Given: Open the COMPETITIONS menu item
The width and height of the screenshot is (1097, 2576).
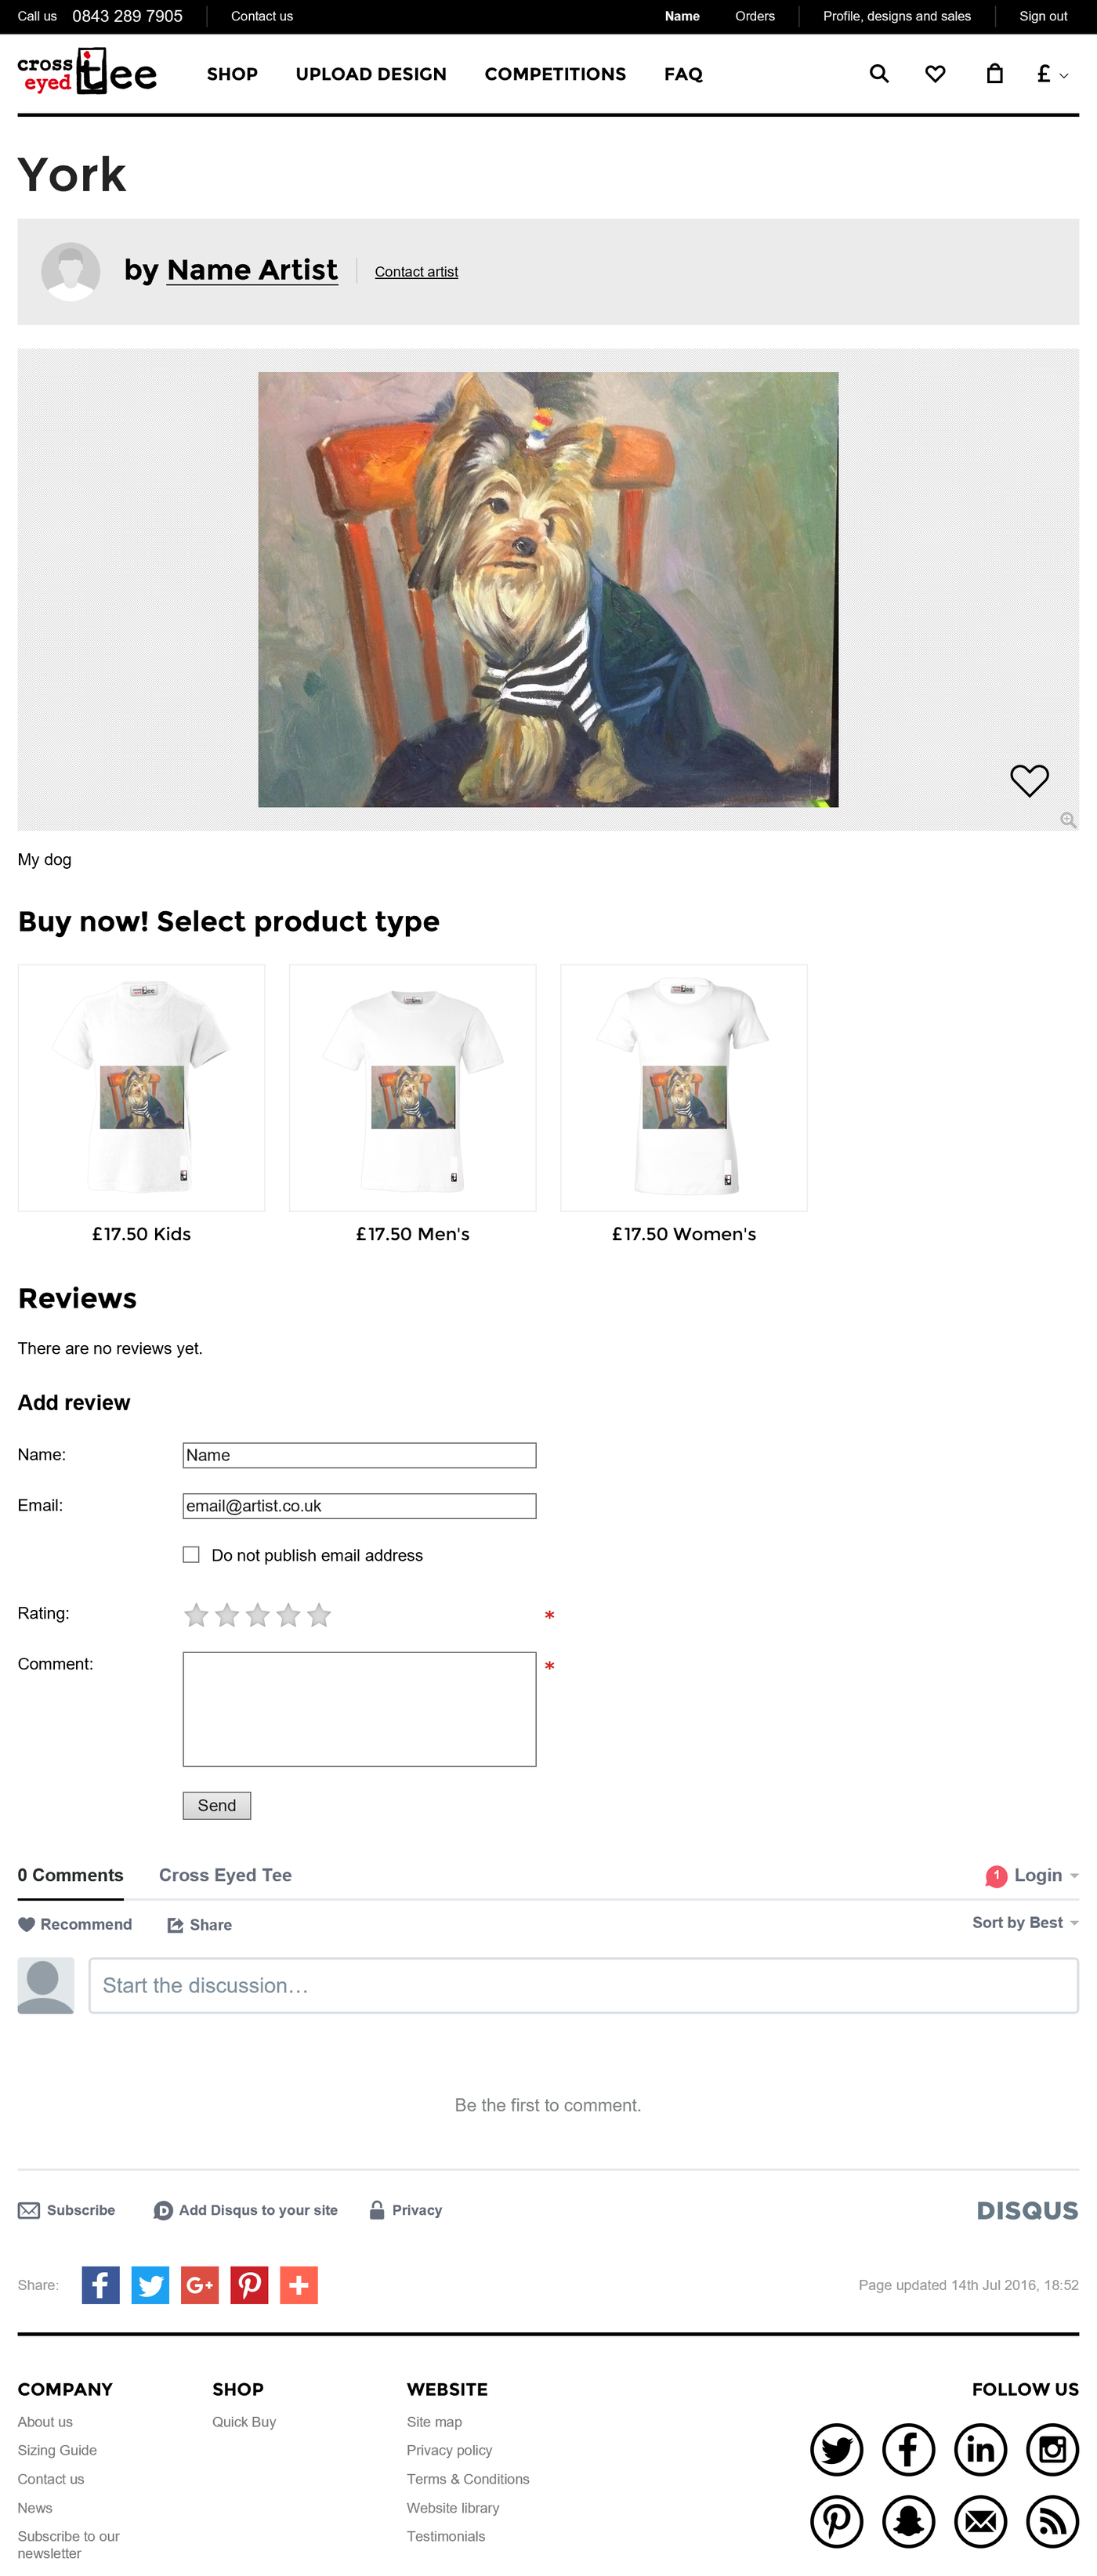Looking at the screenshot, I should click(555, 74).
